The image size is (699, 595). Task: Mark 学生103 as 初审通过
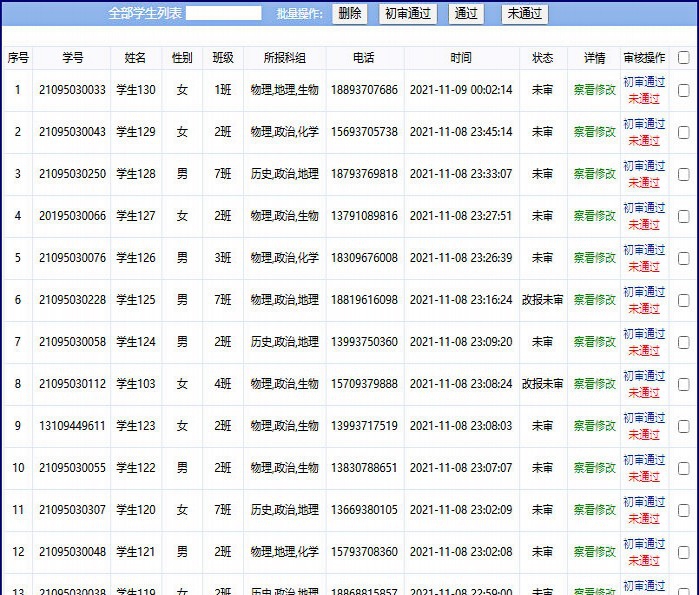[x=644, y=376]
